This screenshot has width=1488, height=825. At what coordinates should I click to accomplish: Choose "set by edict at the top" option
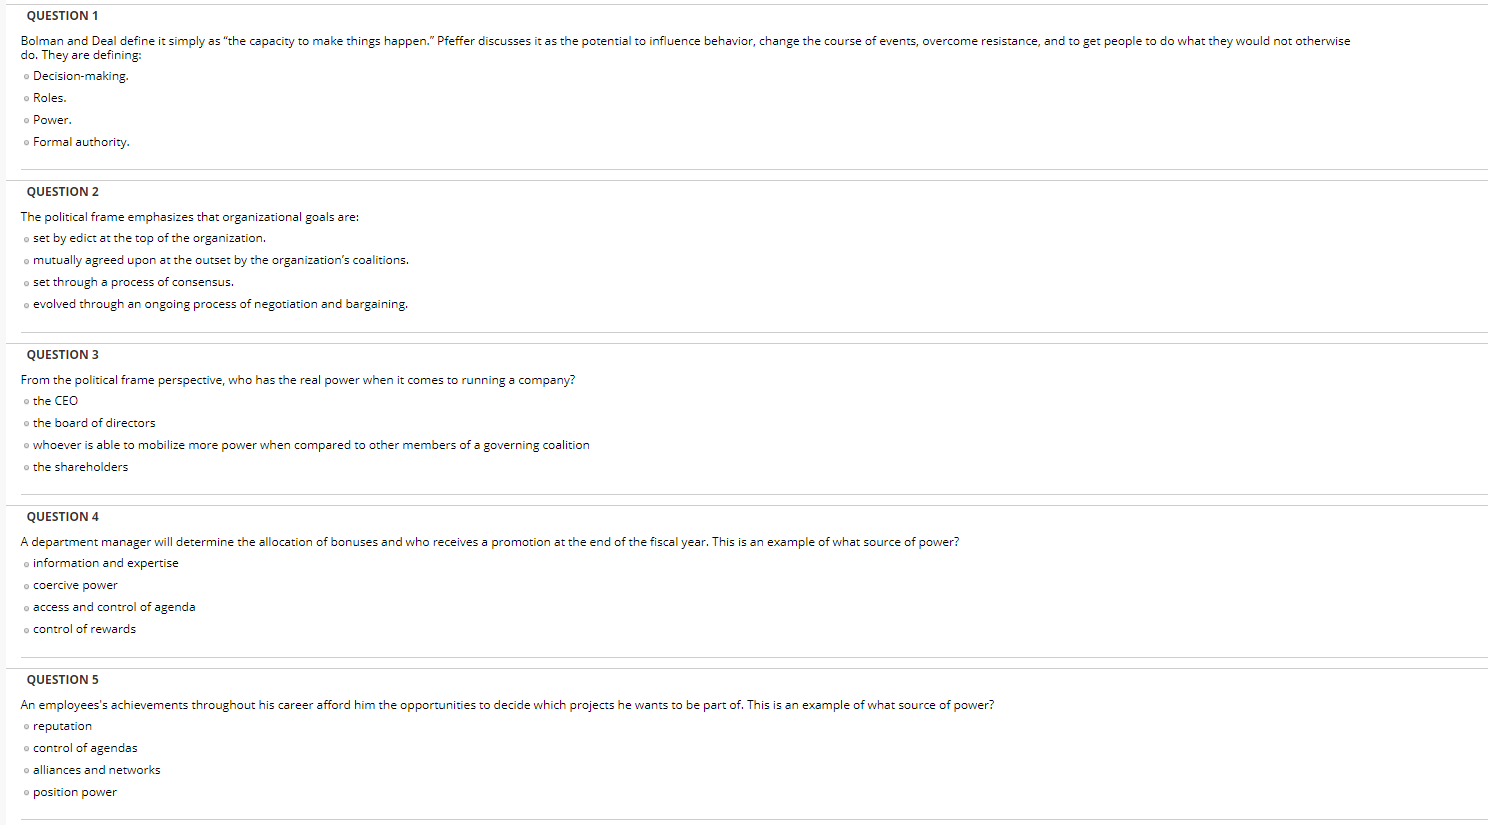[25, 238]
